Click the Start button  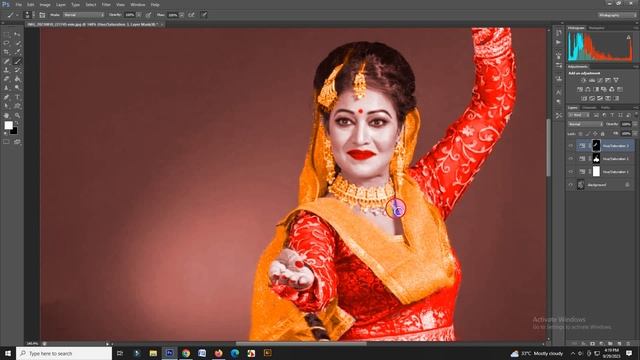pos(8,353)
